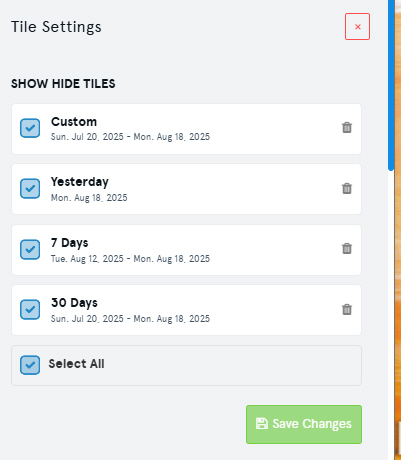
Task: Click the 7 Days date range text
Action: [130, 259]
